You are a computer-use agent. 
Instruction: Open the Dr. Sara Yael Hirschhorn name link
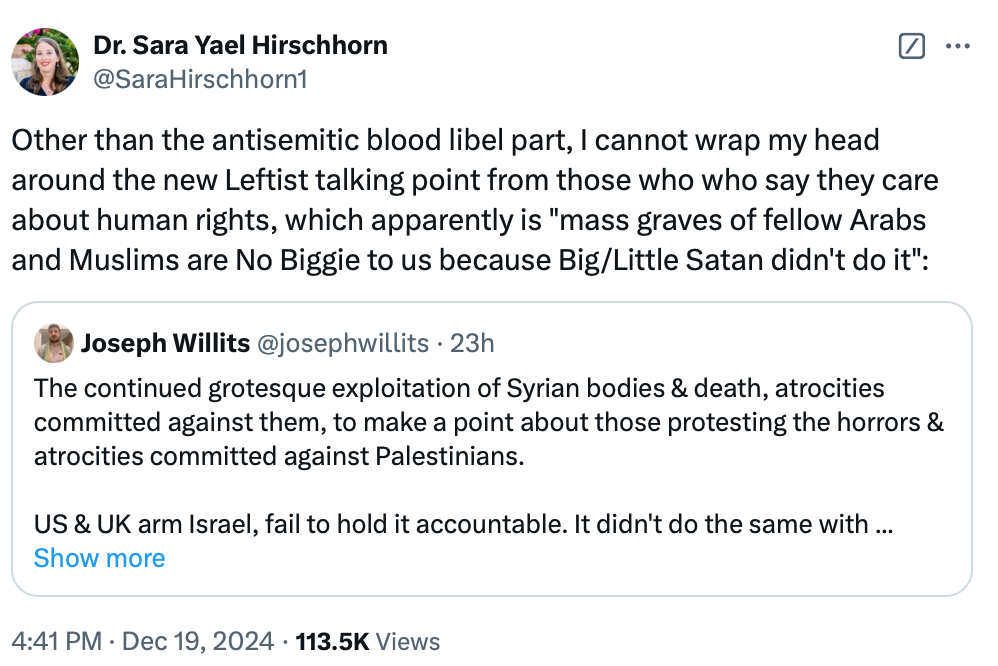(x=240, y=45)
